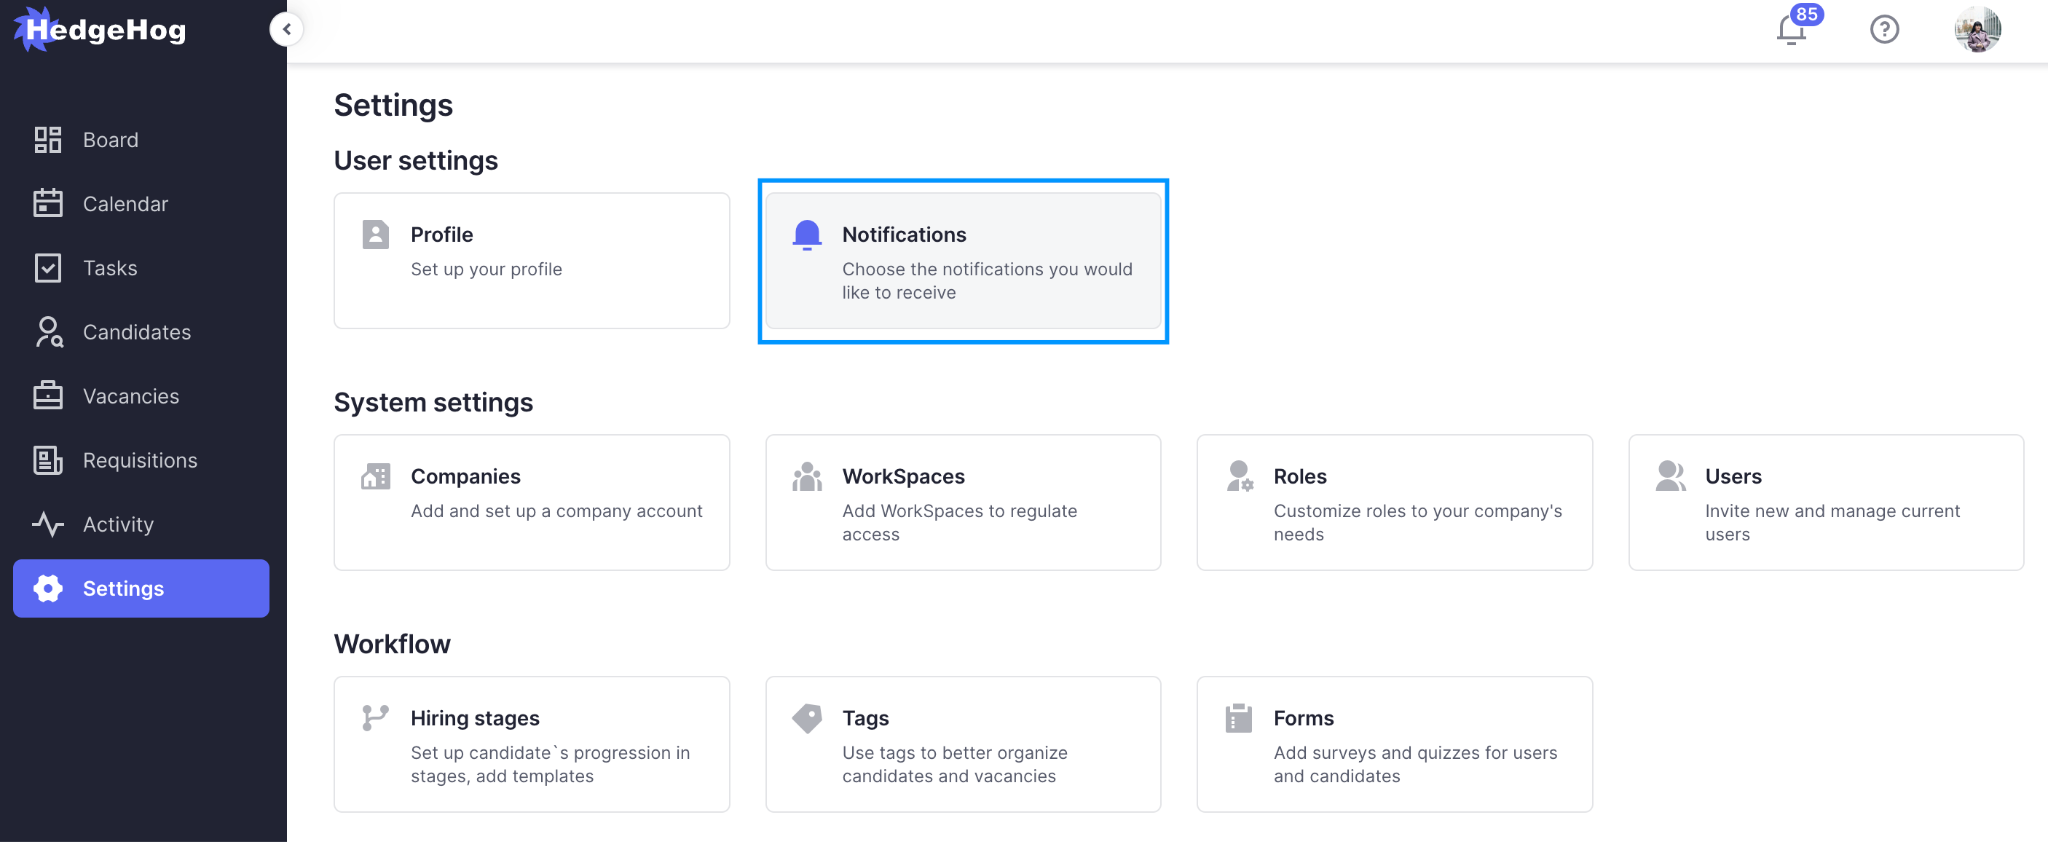Open Forms to add surveys and quizzes
Image resolution: width=2048 pixels, height=842 pixels.
1394,744
